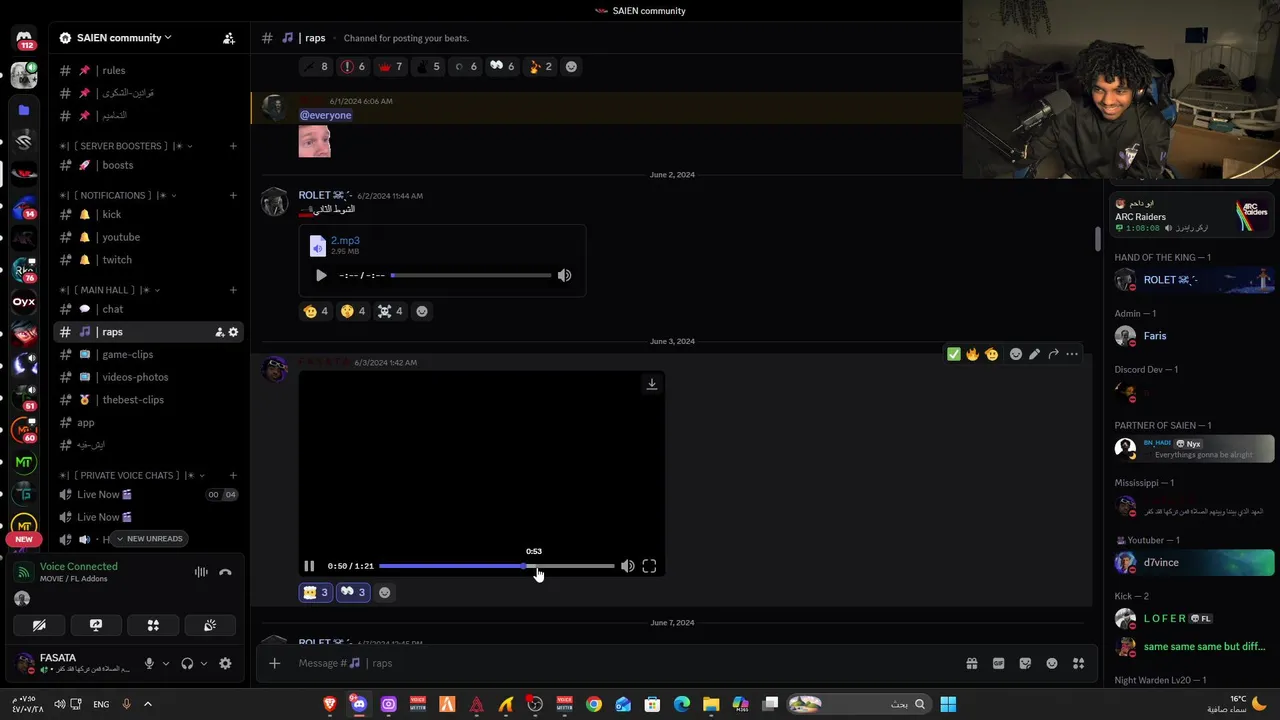The image size is (1280, 720).
Task: Open User Settings gear
Action: [x=225, y=663]
